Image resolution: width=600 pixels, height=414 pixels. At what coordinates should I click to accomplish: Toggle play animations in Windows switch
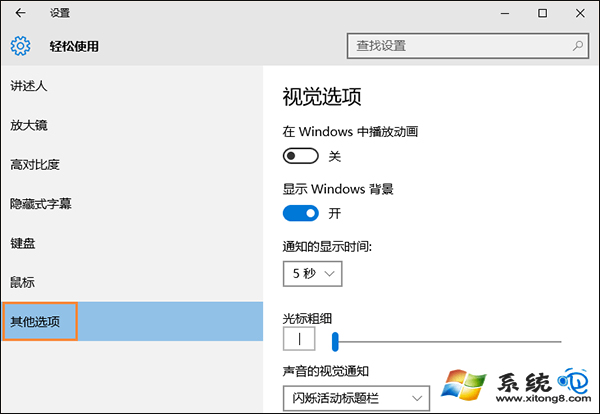(x=301, y=156)
